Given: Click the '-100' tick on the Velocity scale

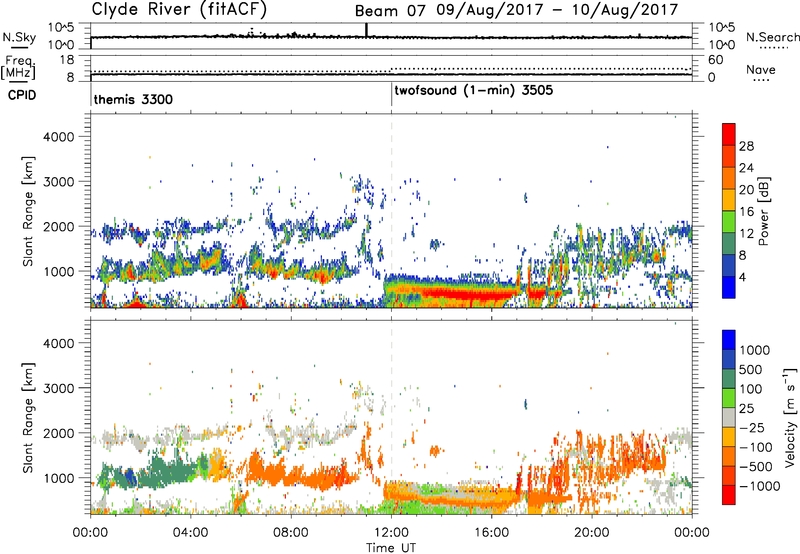Looking at the screenshot, I should (x=756, y=447).
